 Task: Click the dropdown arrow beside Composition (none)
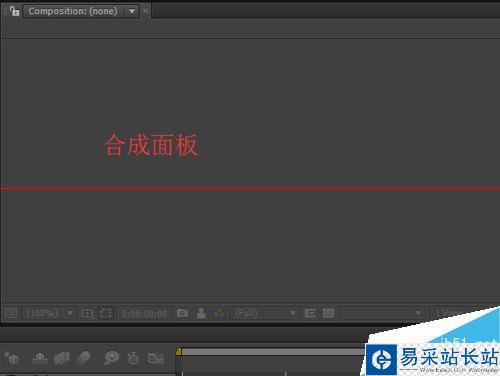(132, 11)
